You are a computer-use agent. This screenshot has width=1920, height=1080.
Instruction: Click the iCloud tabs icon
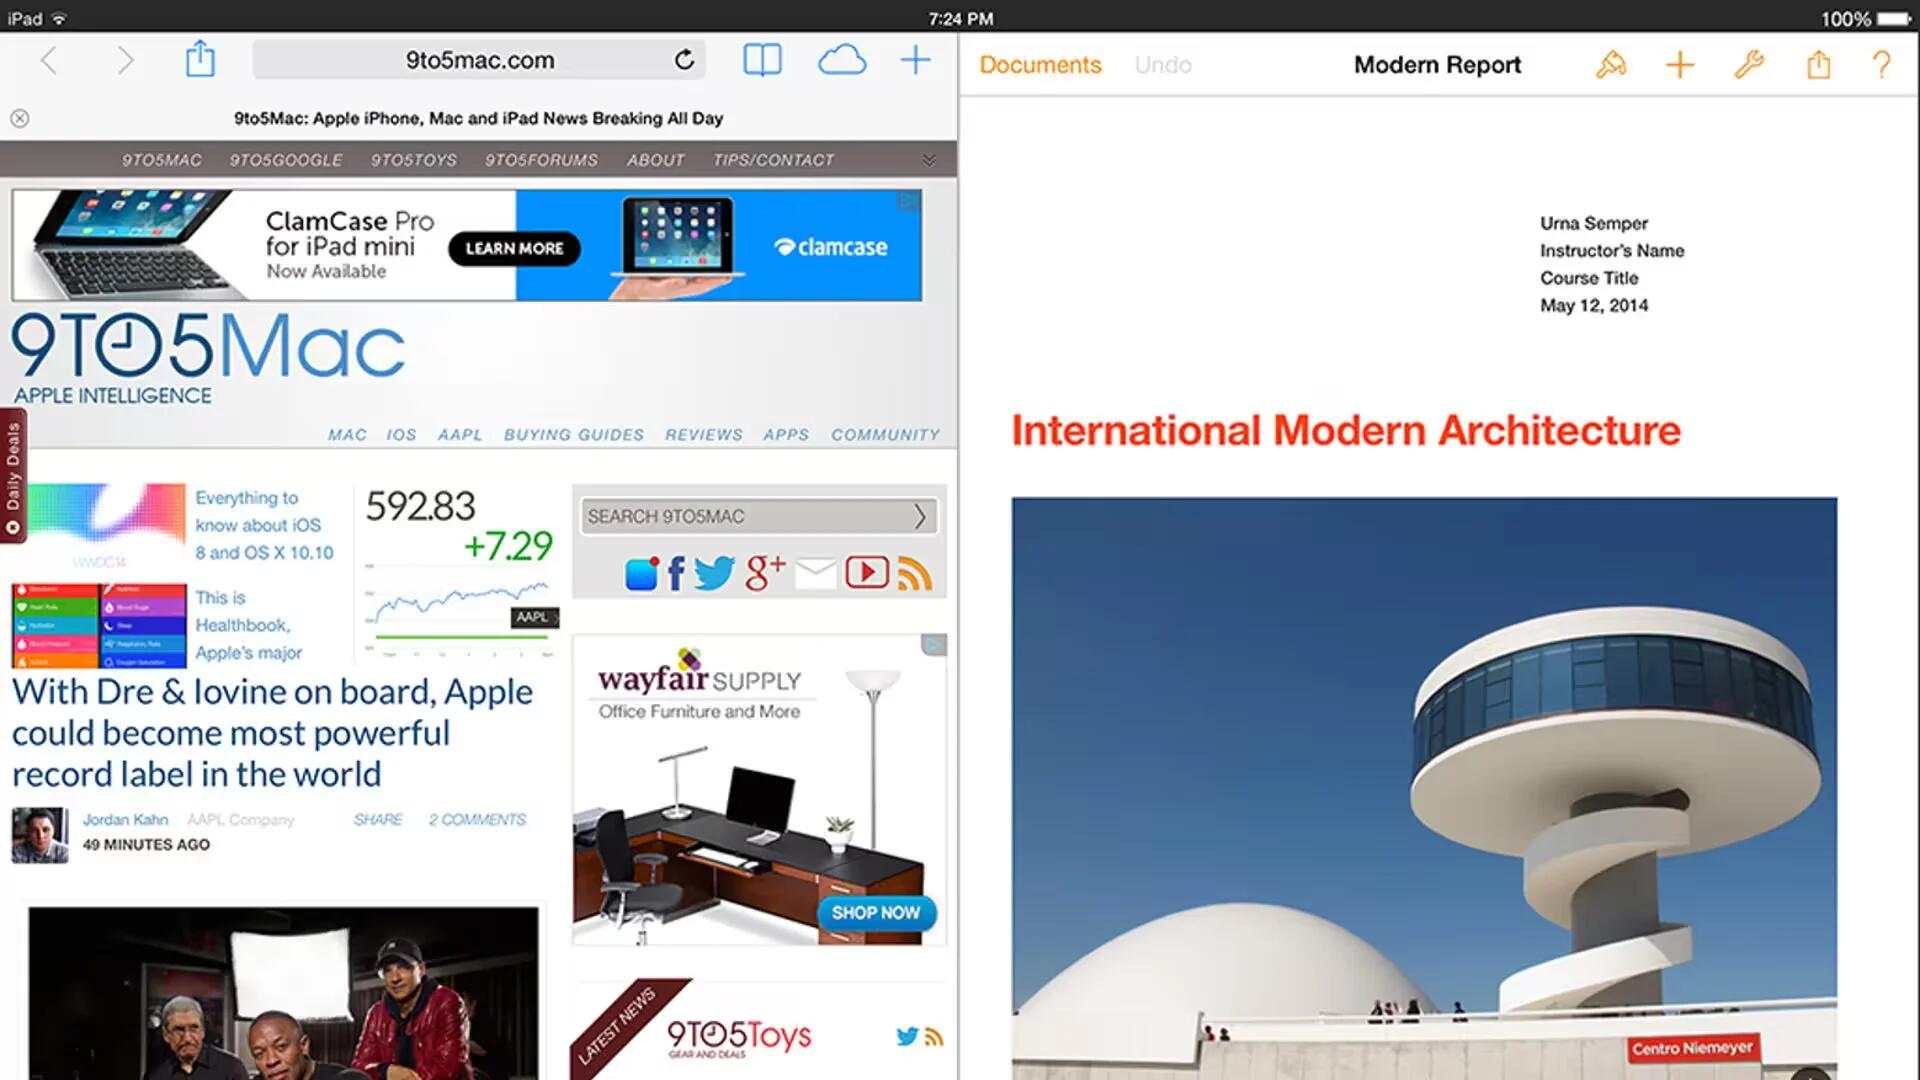coord(841,59)
